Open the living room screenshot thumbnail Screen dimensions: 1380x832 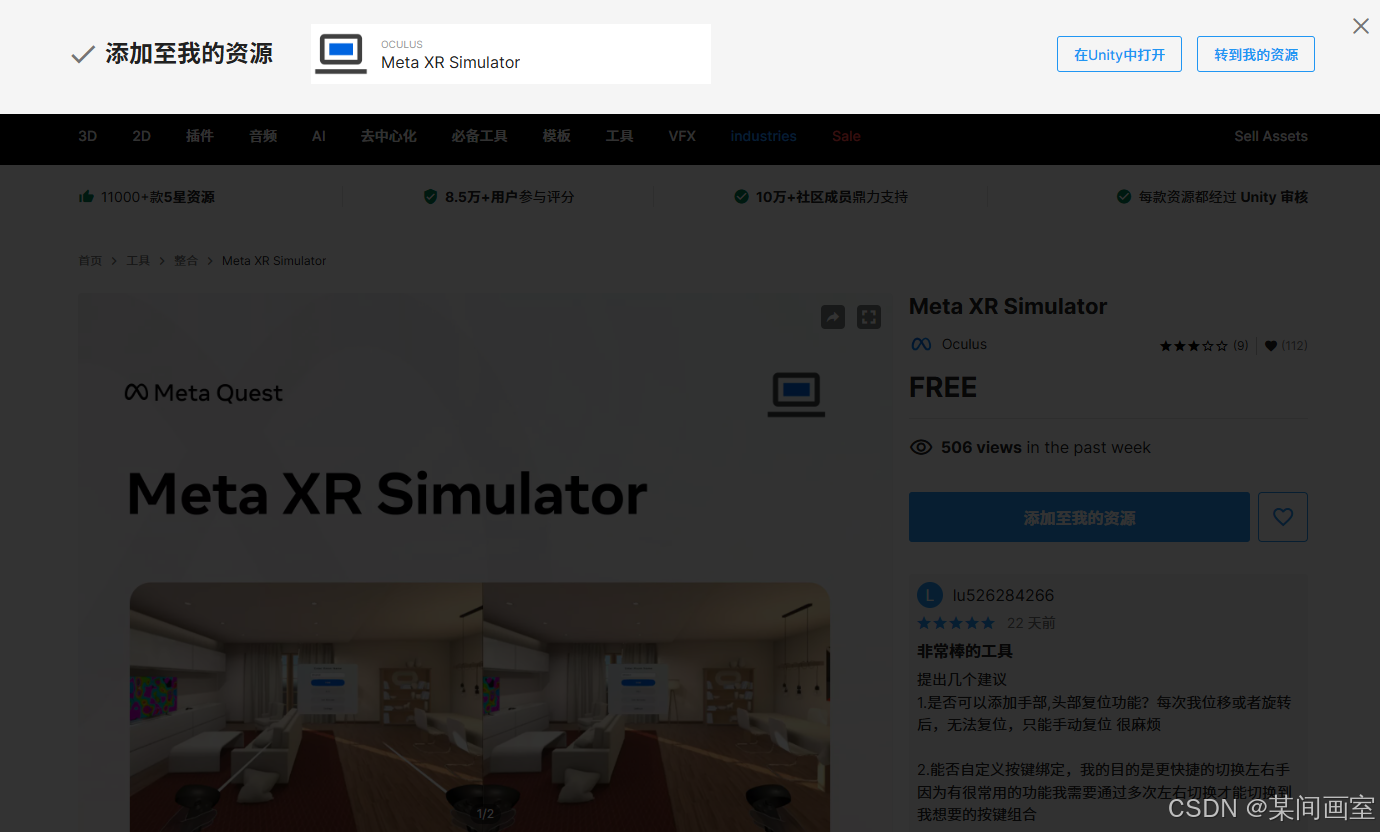click(480, 706)
